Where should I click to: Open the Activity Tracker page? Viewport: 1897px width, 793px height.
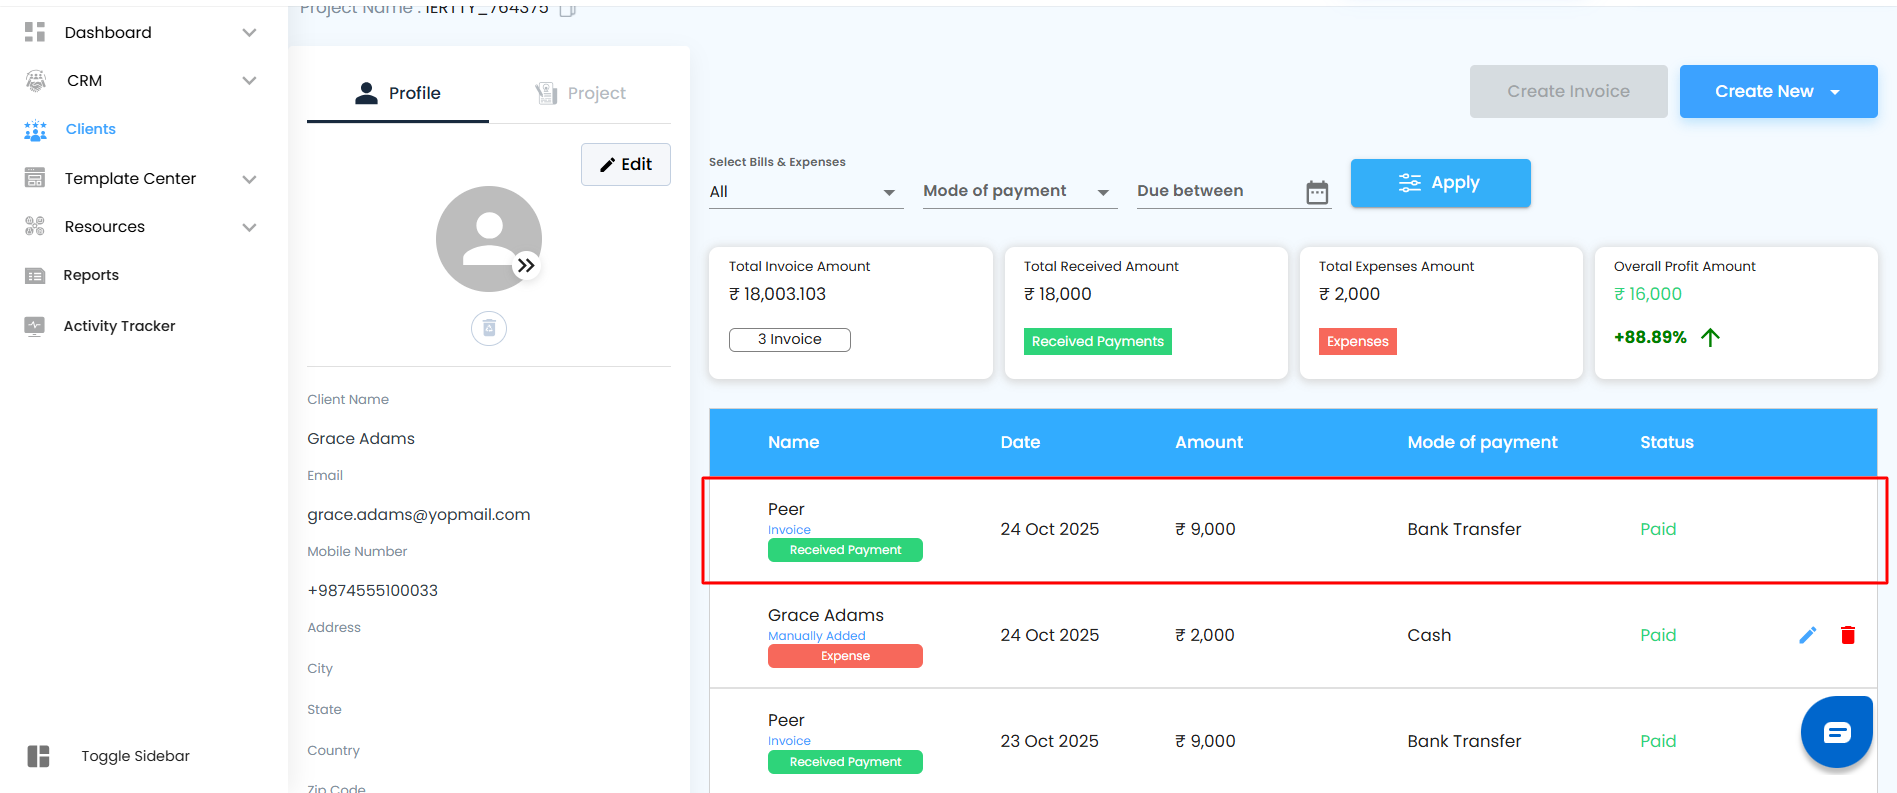[119, 326]
